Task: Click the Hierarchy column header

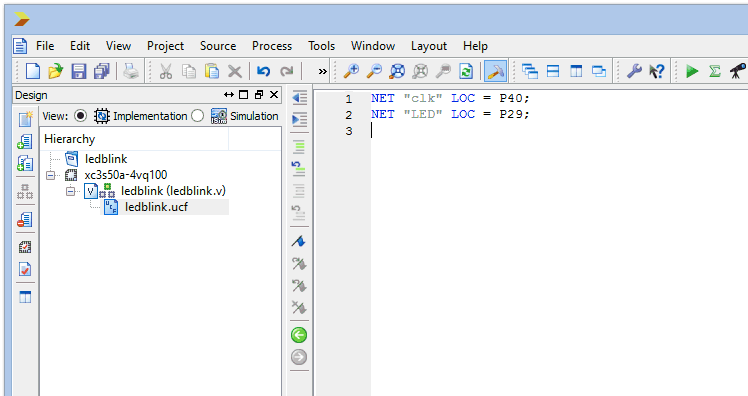Action: click(x=134, y=139)
